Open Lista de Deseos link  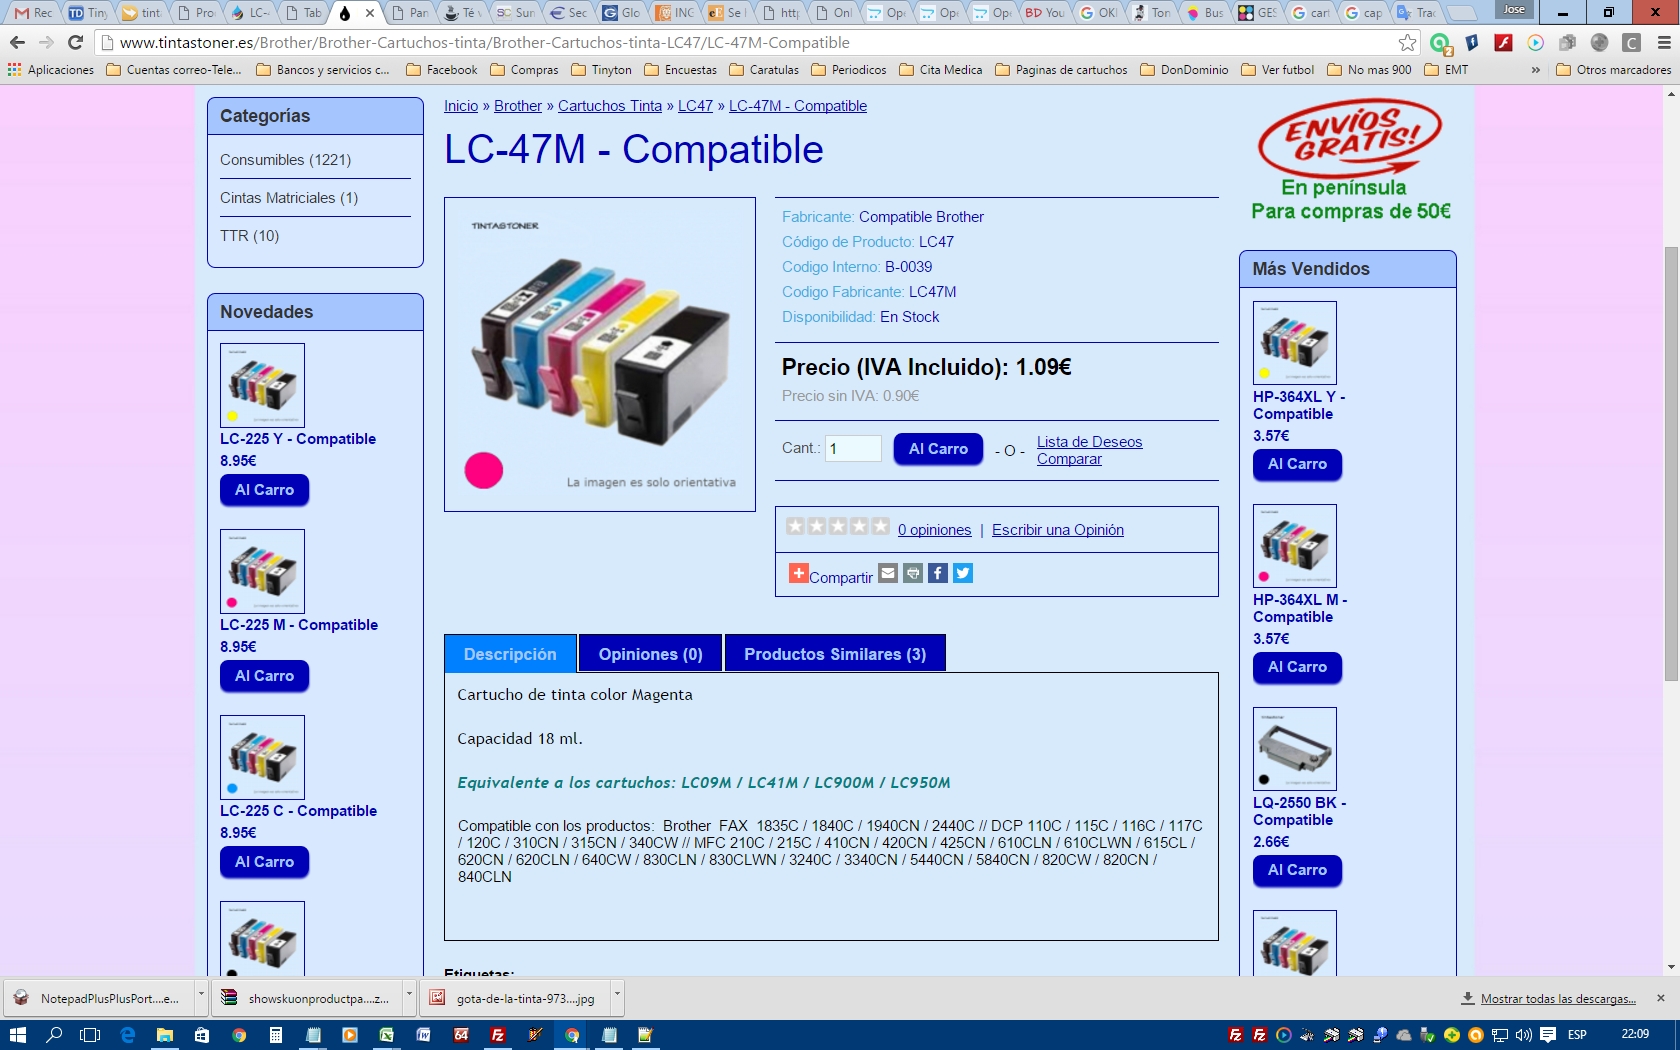point(1089,442)
